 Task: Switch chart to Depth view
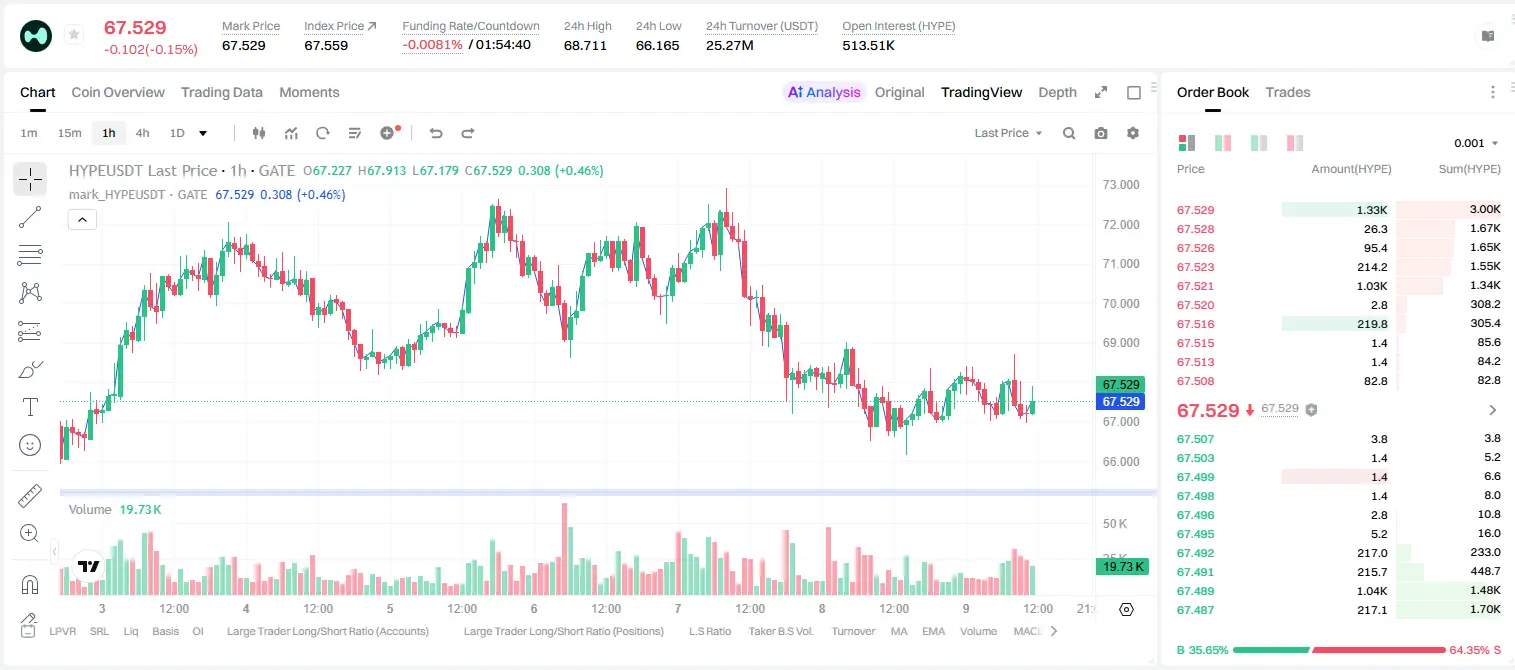[x=1058, y=92]
